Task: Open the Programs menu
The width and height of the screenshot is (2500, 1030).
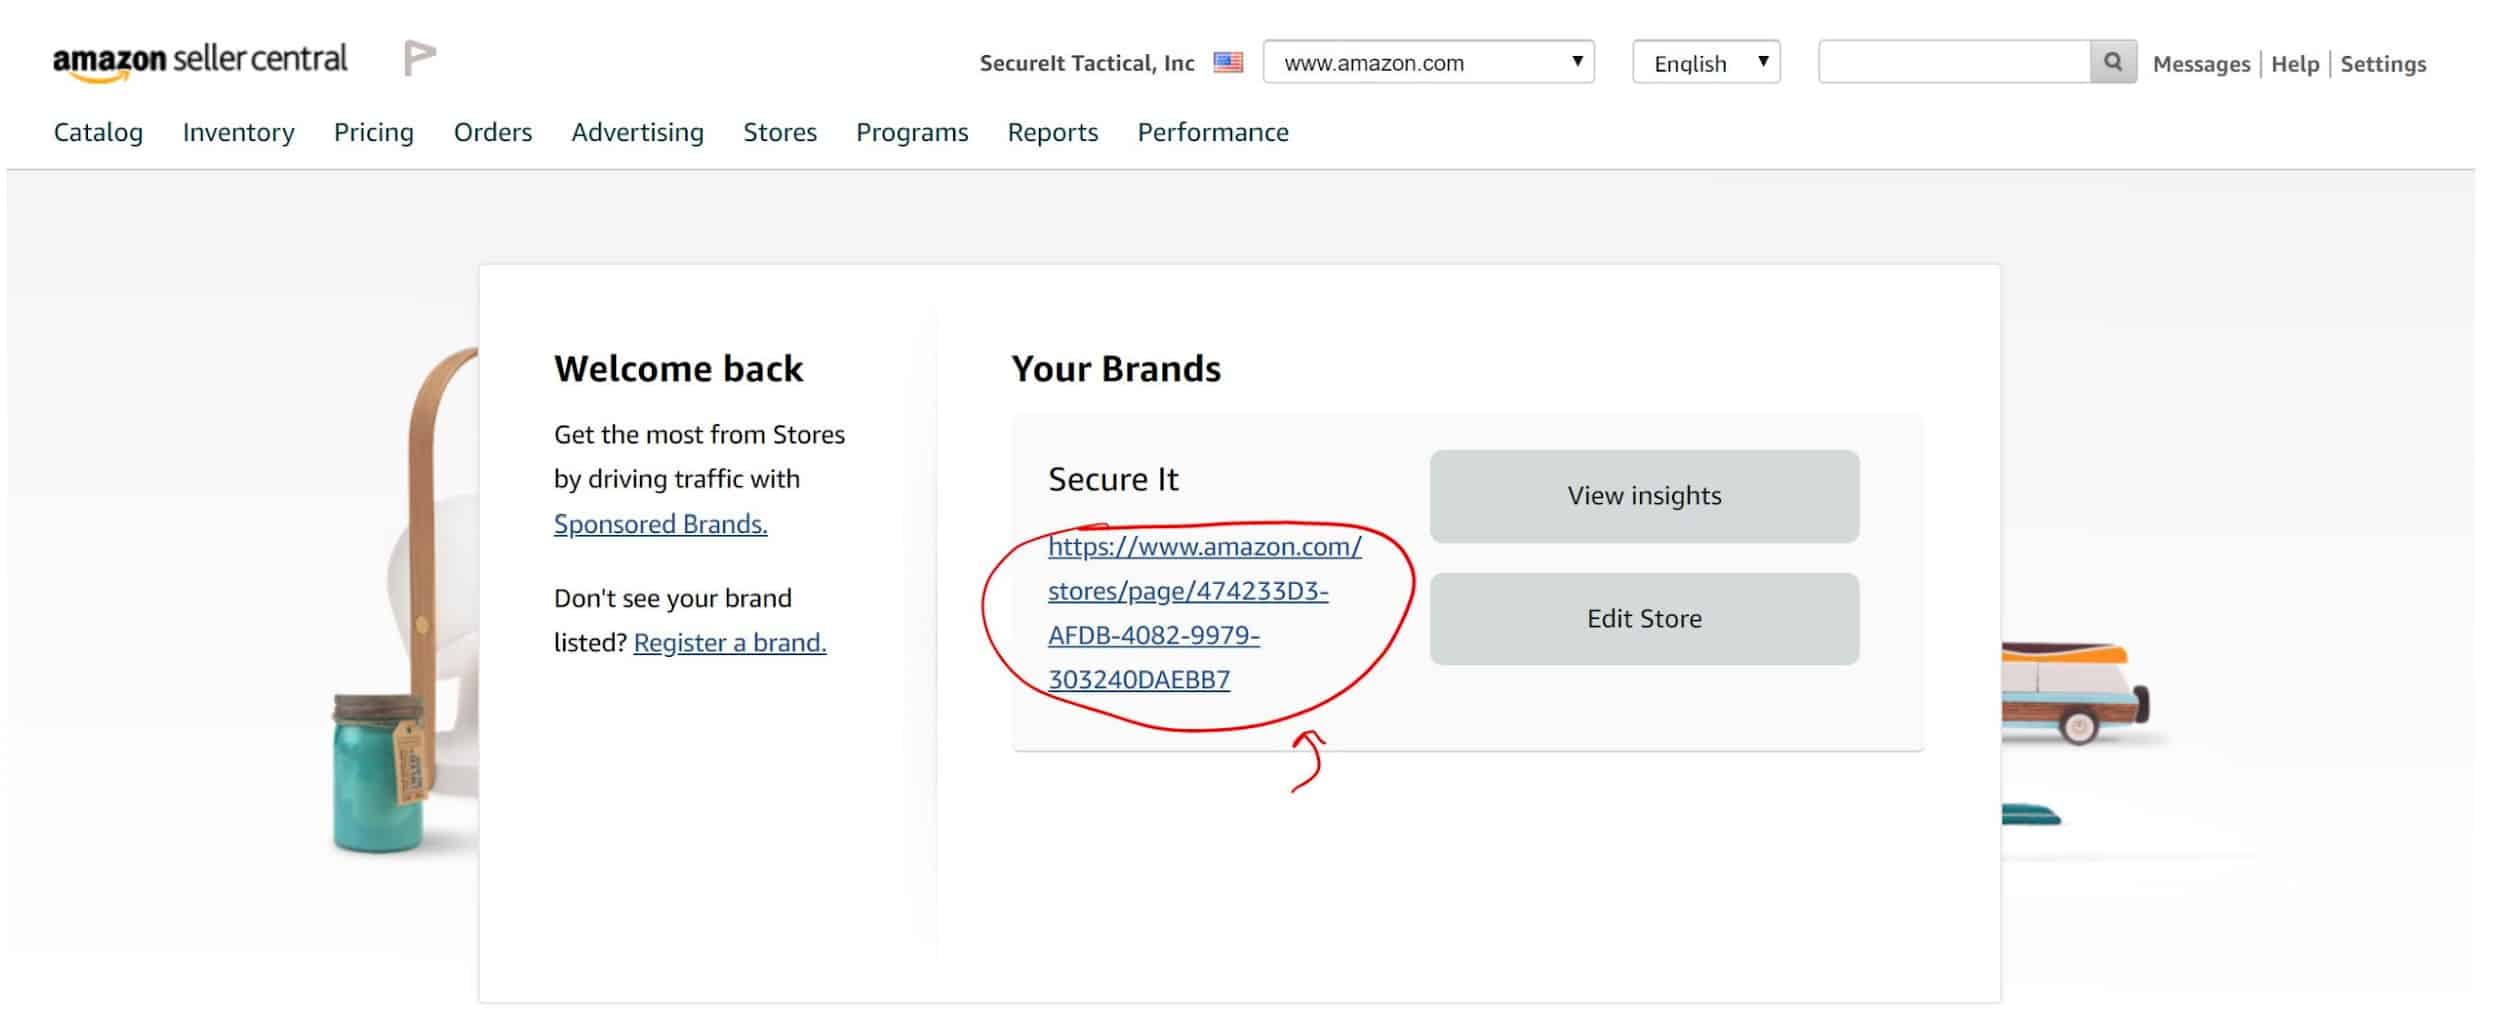Action: [912, 132]
